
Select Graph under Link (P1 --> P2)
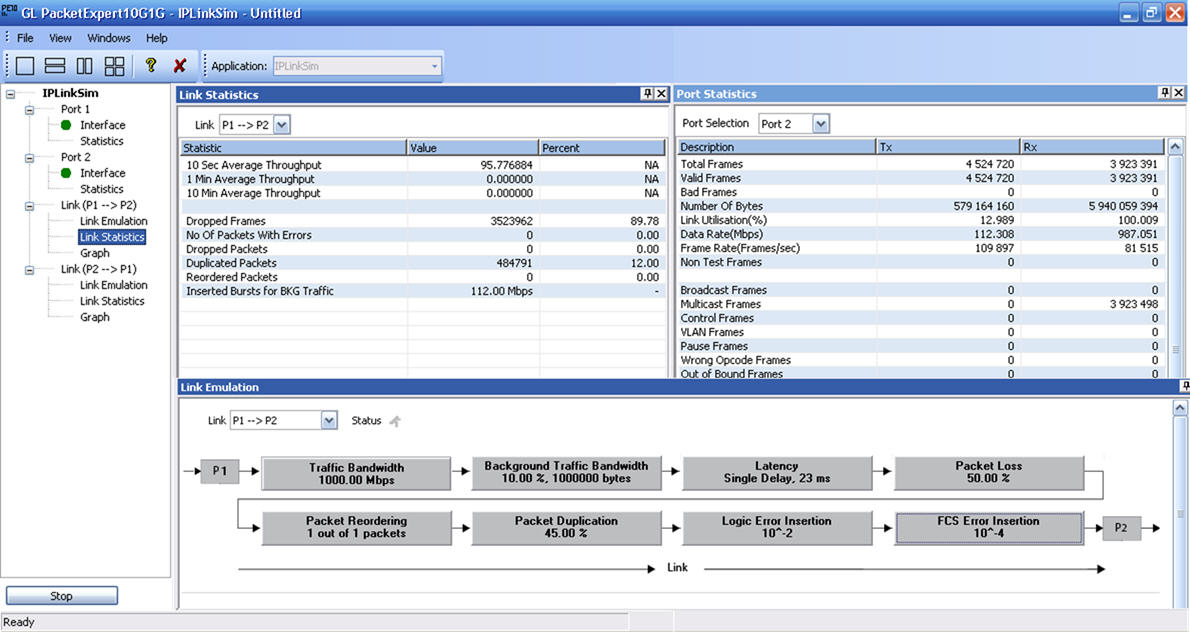(x=95, y=253)
